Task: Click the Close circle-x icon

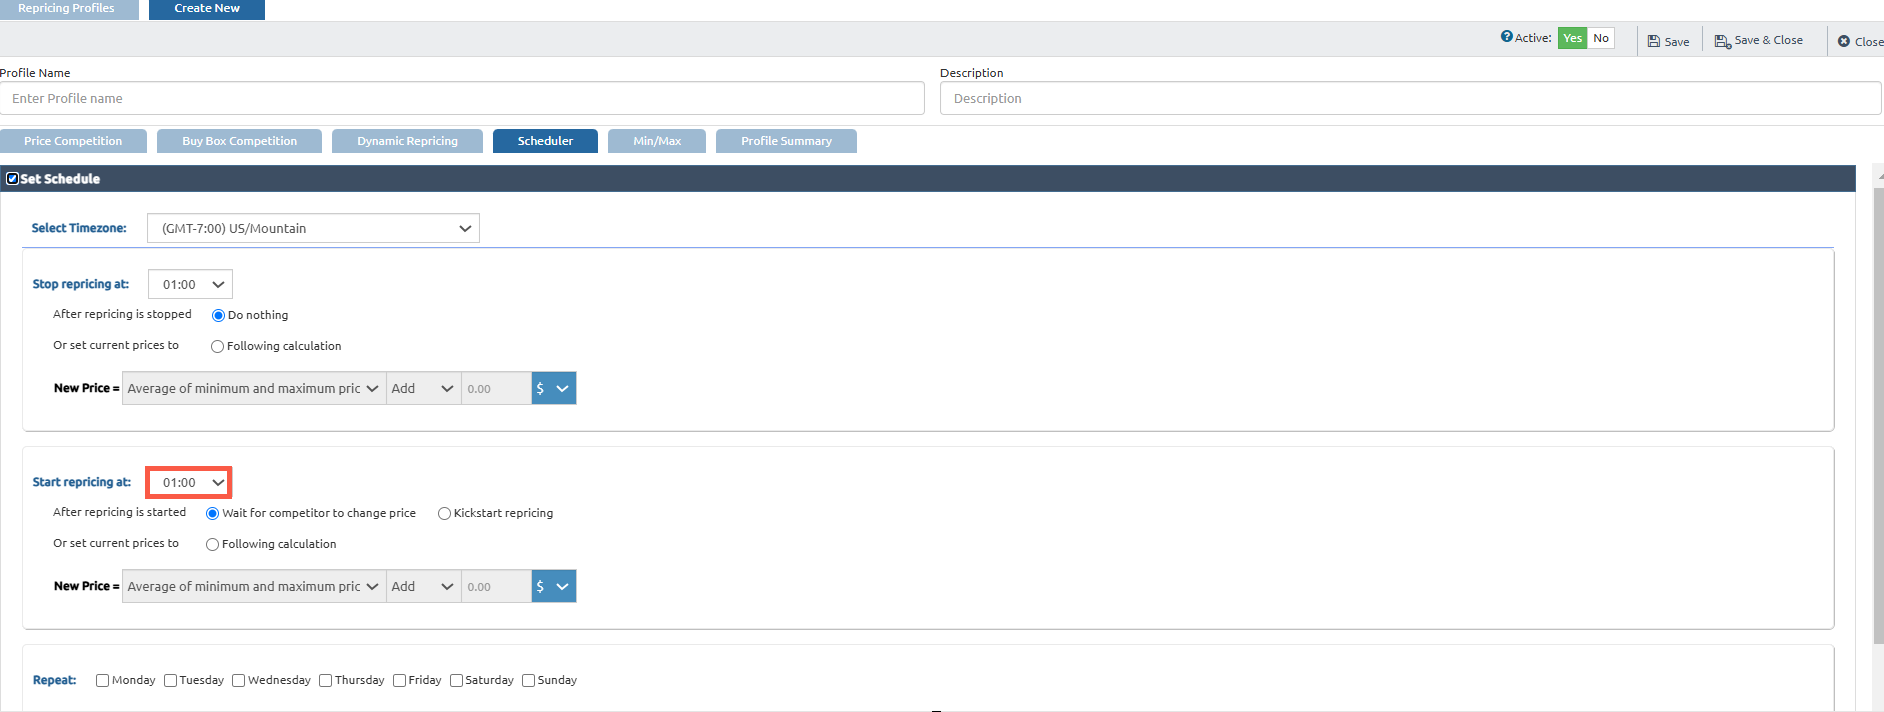Action: 1844,41
